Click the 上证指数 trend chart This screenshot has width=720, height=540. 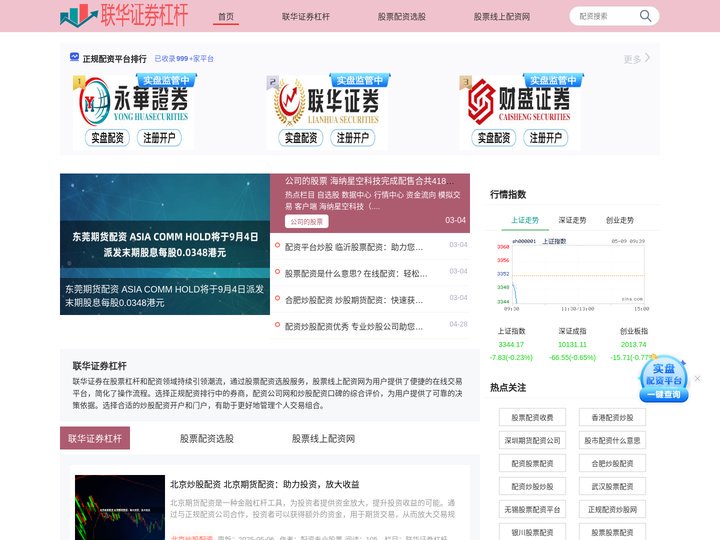tap(573, 275)
